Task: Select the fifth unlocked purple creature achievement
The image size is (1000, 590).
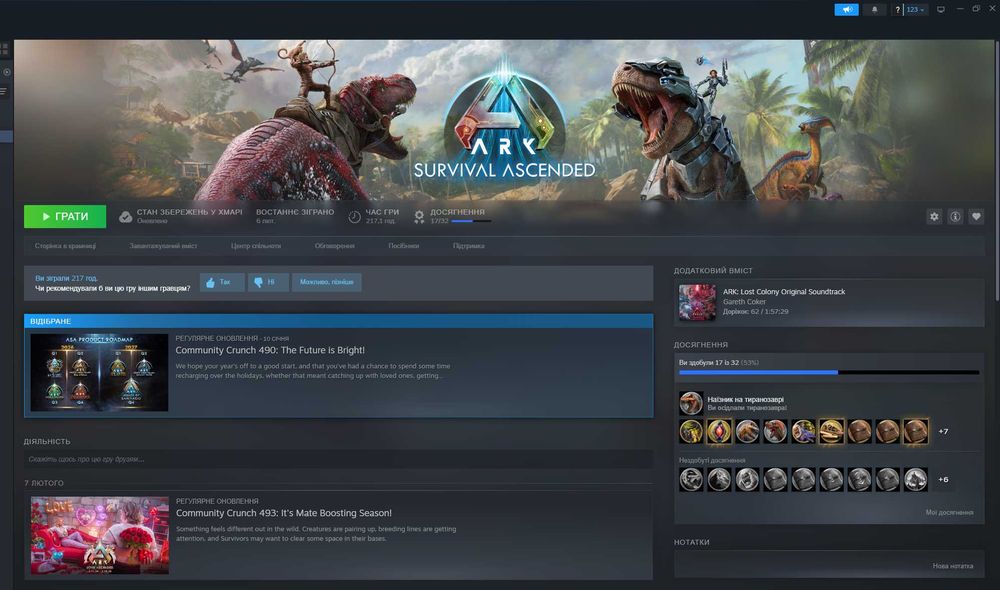Action: coord(803,431)
